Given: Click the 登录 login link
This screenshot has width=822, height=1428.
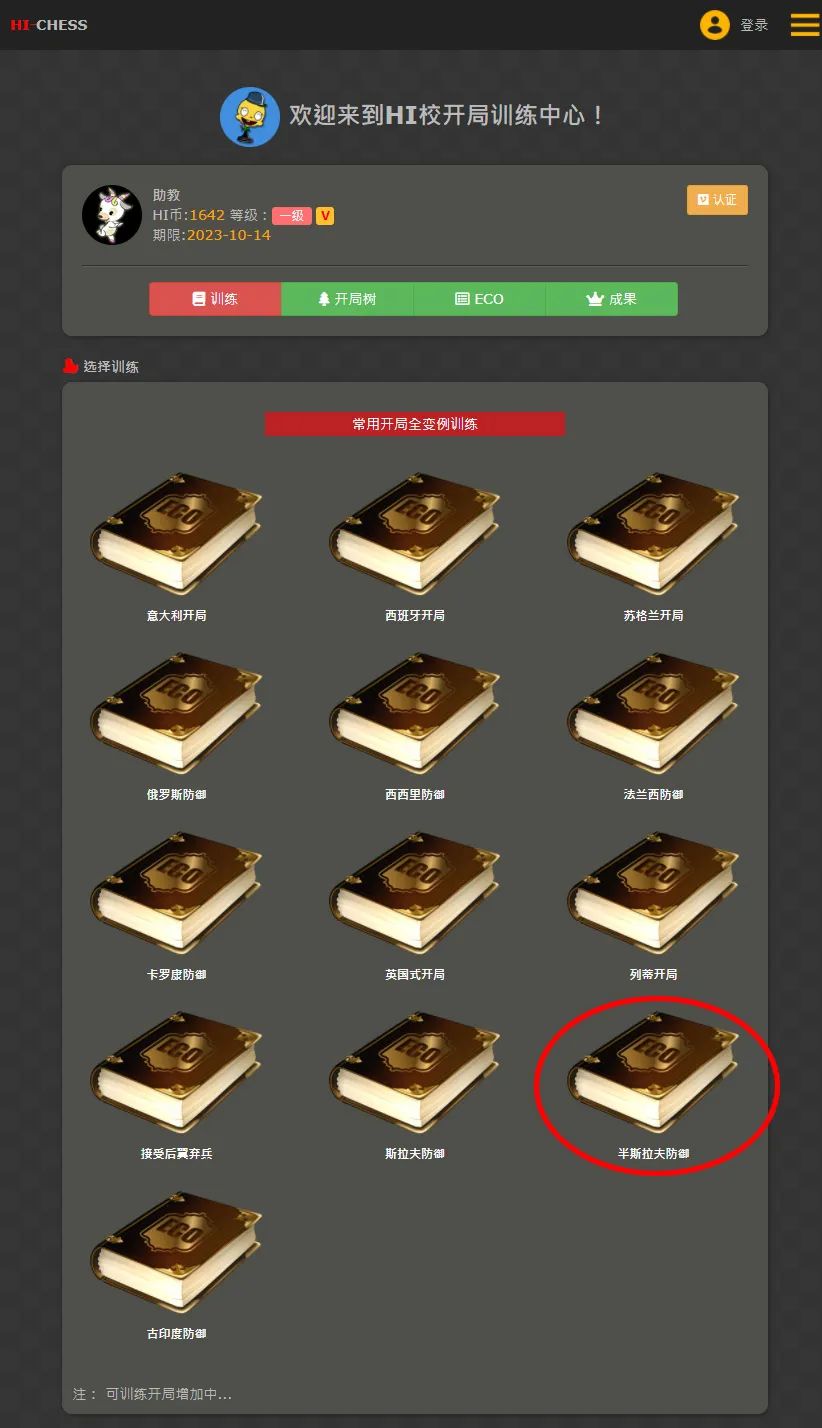Looking at the screenshot, I should [754, 25].
